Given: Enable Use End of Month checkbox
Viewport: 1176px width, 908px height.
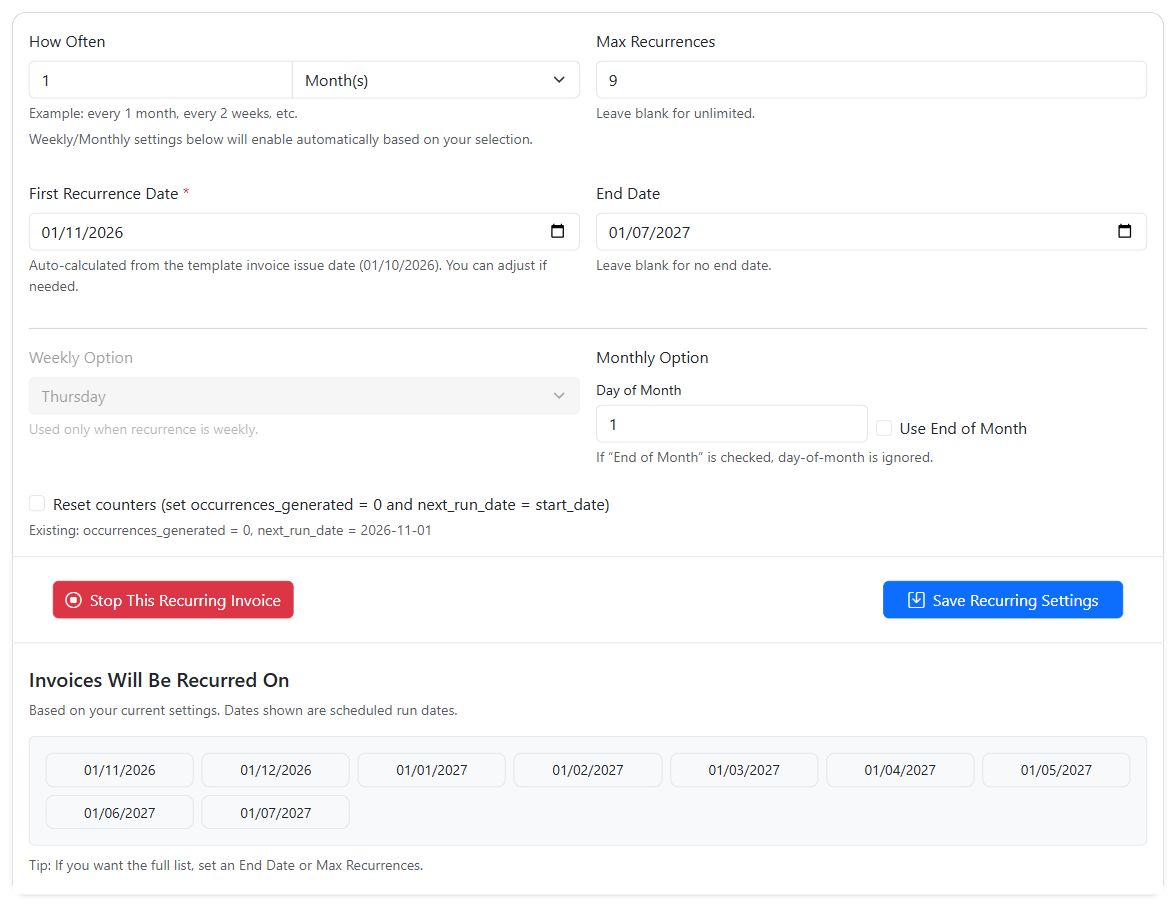Looking at the screenshot, I should (x=884, y=428).
